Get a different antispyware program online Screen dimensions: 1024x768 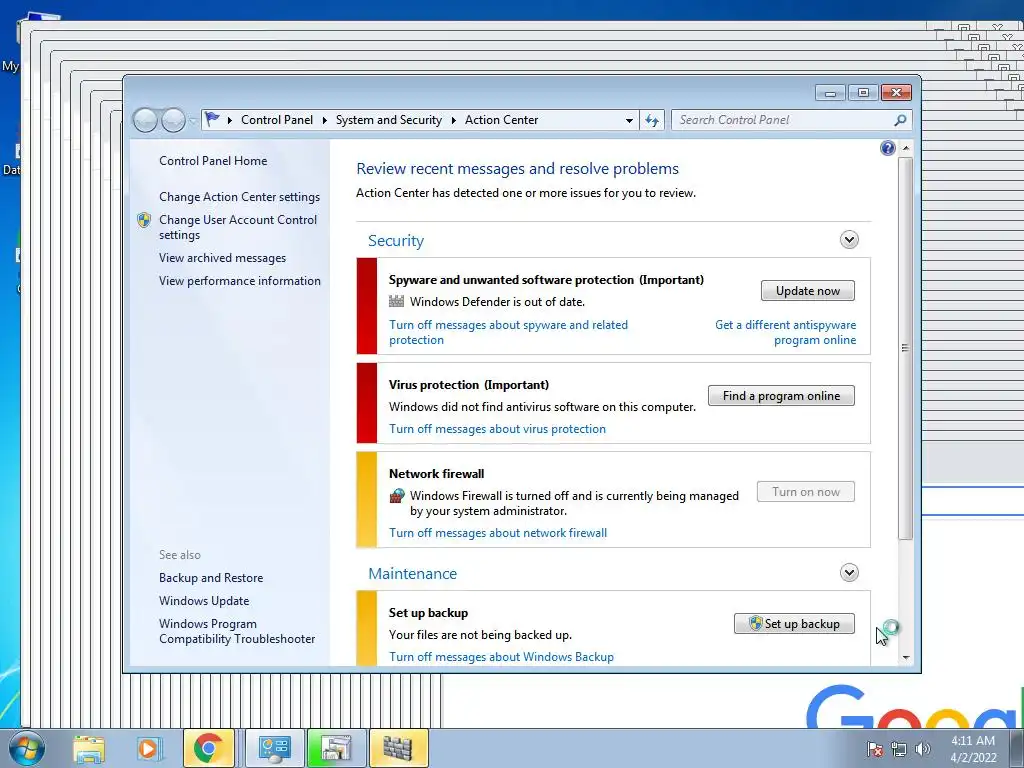pyautogui.click(x=786, y=332)
